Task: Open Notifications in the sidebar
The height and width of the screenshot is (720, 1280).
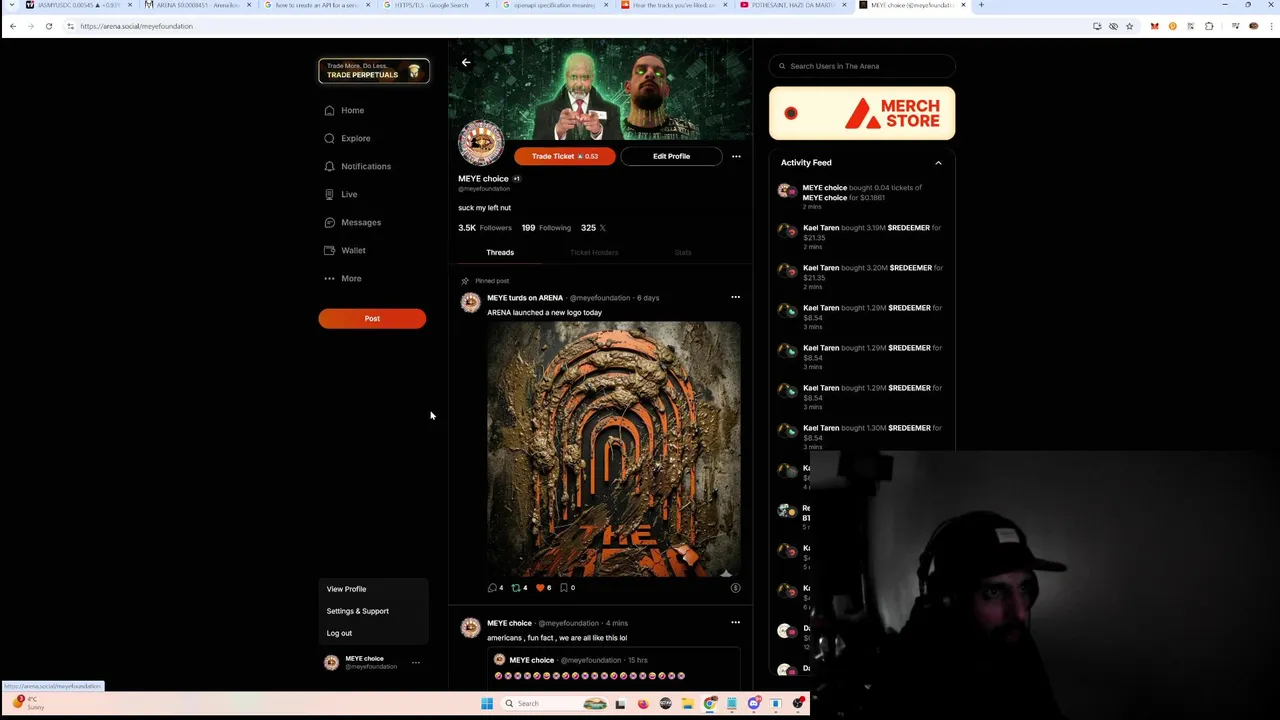Action: 357,166
